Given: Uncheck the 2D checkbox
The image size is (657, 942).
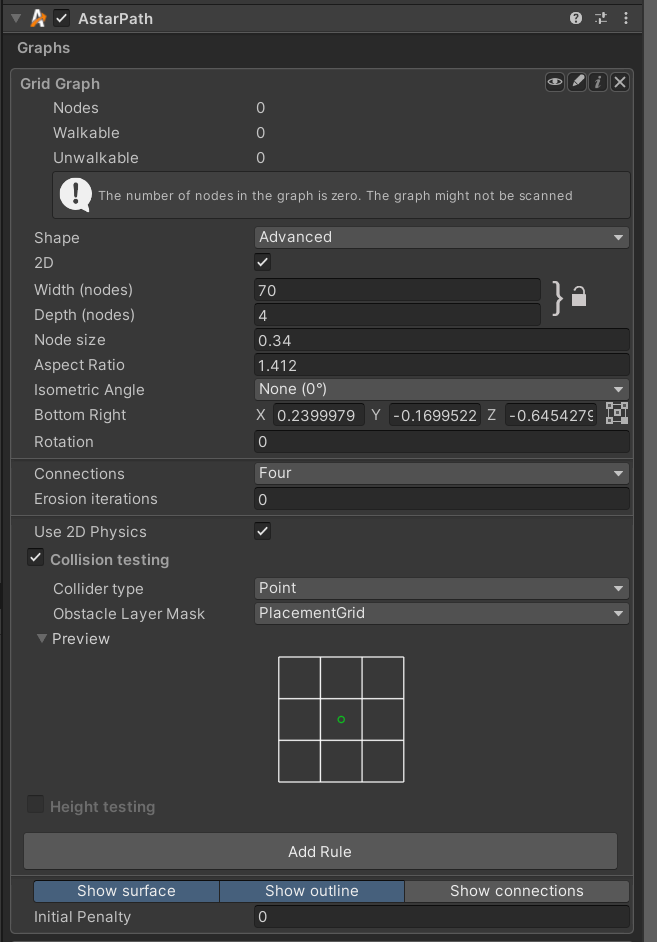Looking at the screenshot, I should pos(262,262).
